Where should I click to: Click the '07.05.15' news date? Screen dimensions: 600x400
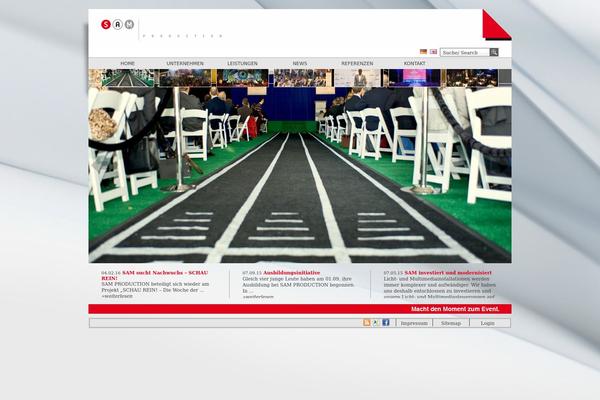(393, 273)
